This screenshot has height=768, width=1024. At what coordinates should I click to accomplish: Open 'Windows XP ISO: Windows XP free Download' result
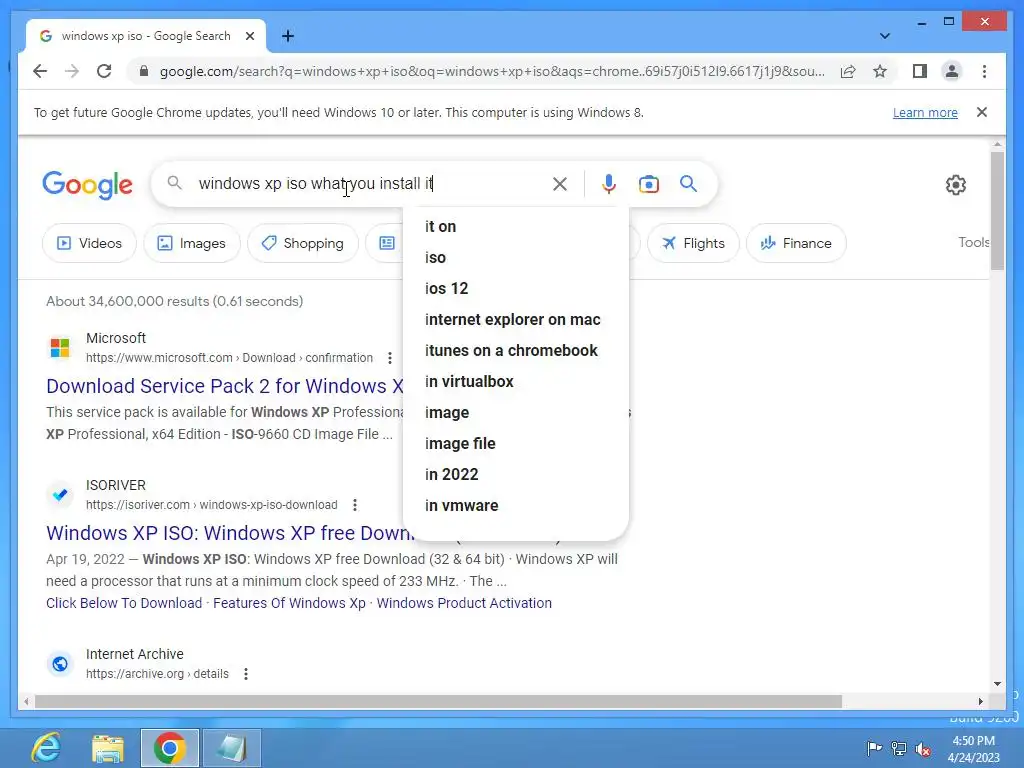[229, 533]
